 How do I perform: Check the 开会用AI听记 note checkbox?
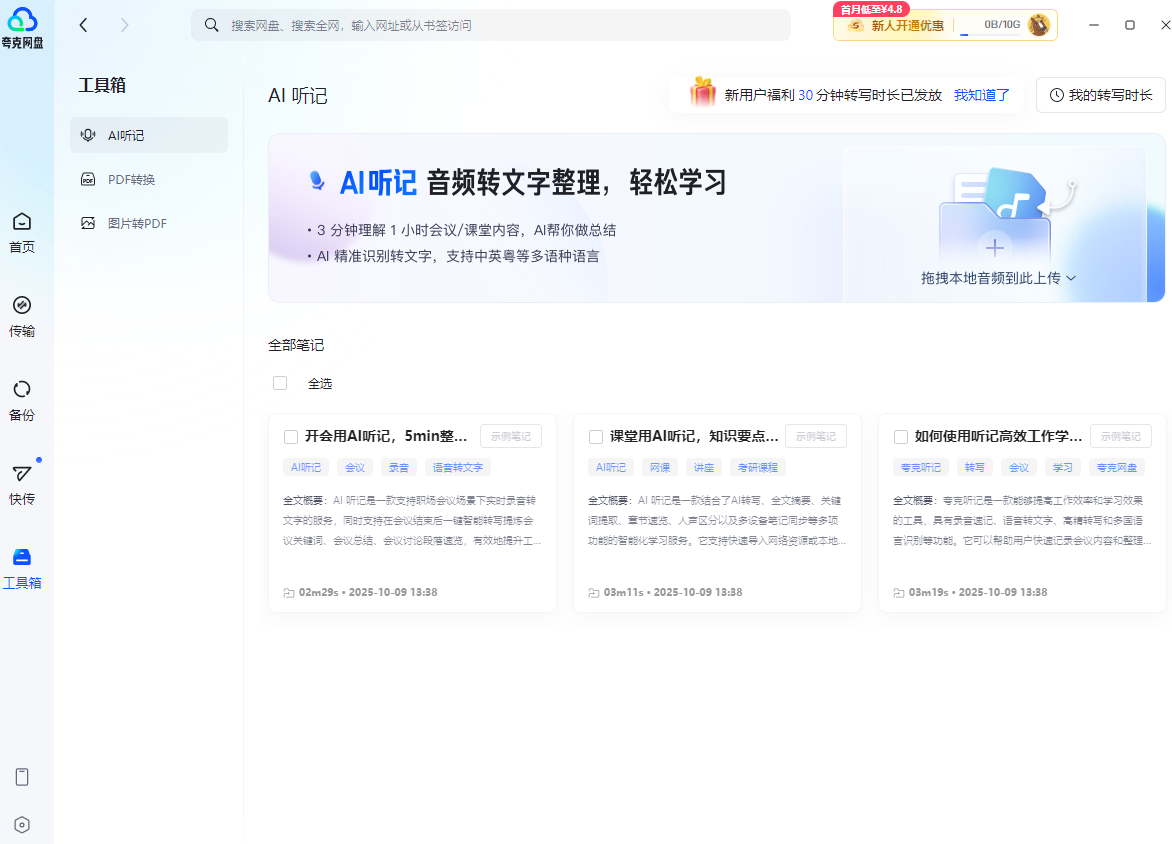(291, 437)
